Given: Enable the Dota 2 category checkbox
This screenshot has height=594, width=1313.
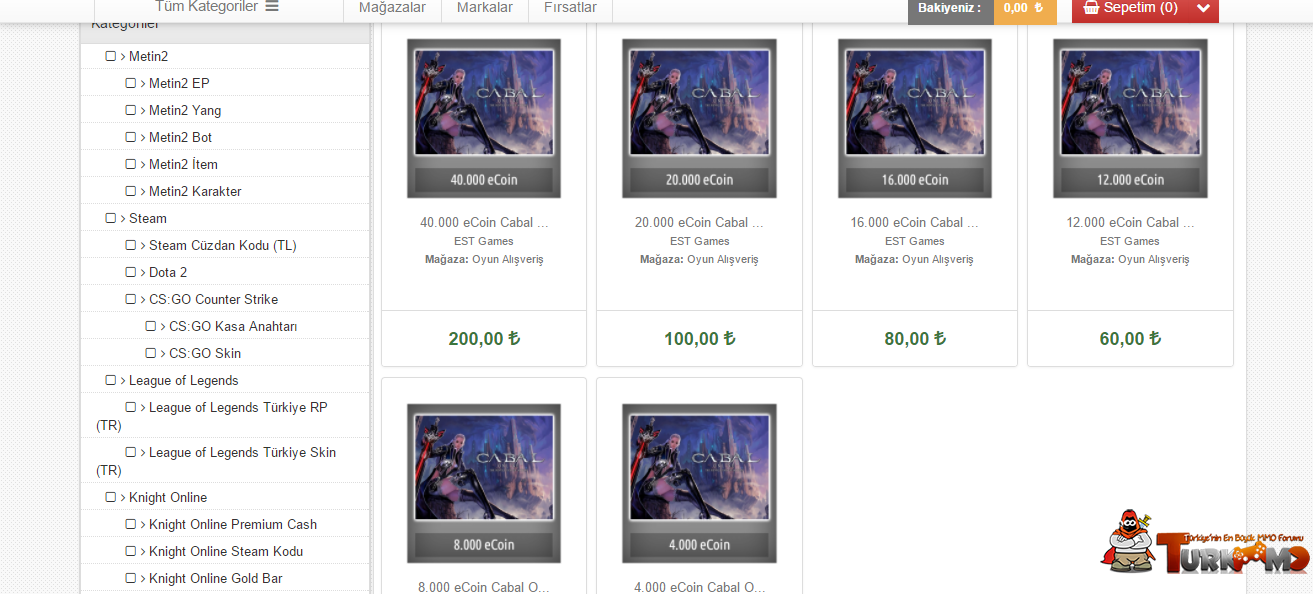Looking at the screenshot, I should [x=131, y=272].
